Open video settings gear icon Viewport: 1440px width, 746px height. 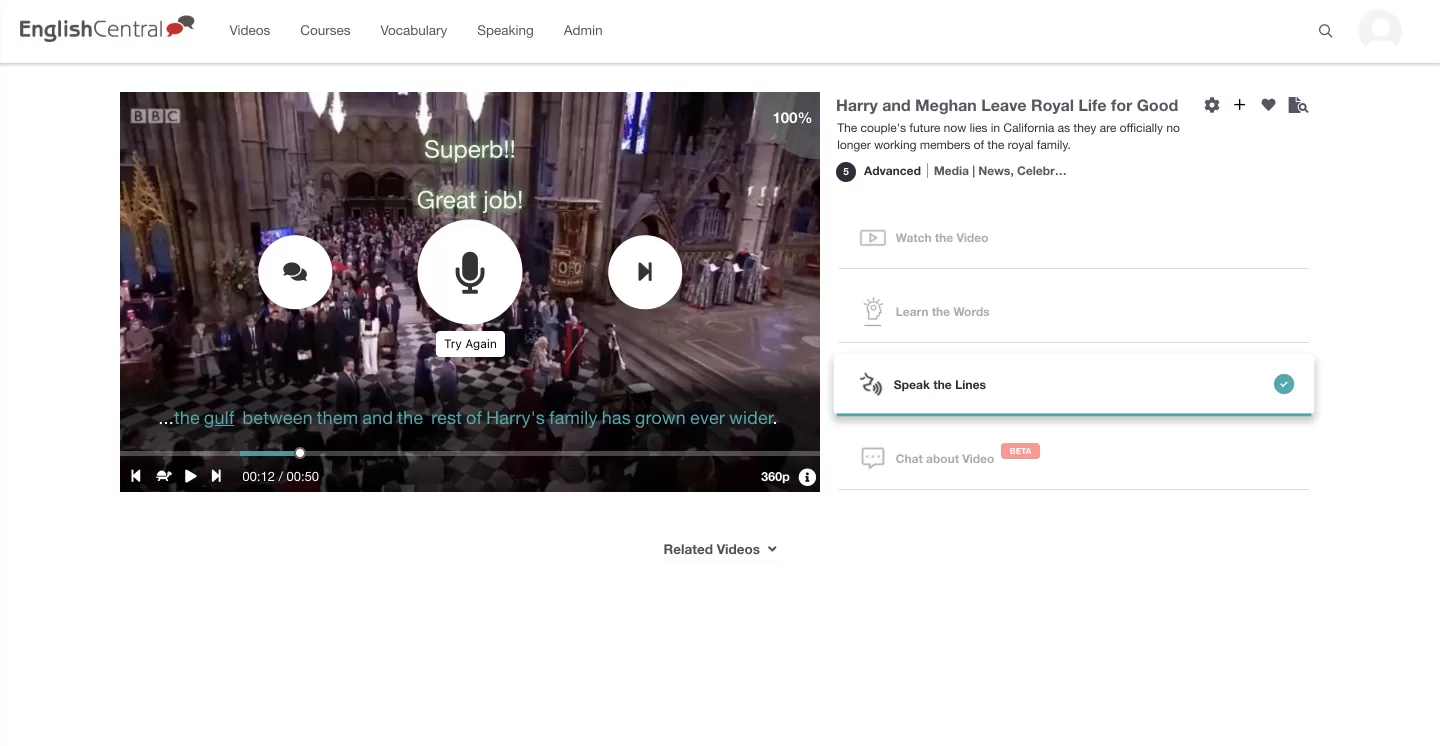pos(1212,105)
